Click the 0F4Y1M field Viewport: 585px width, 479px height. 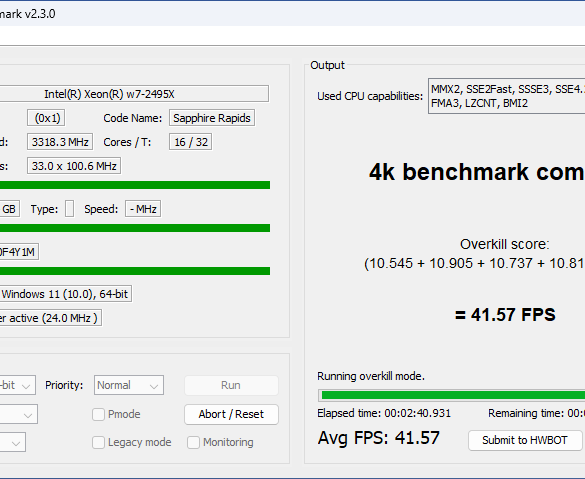19,252
